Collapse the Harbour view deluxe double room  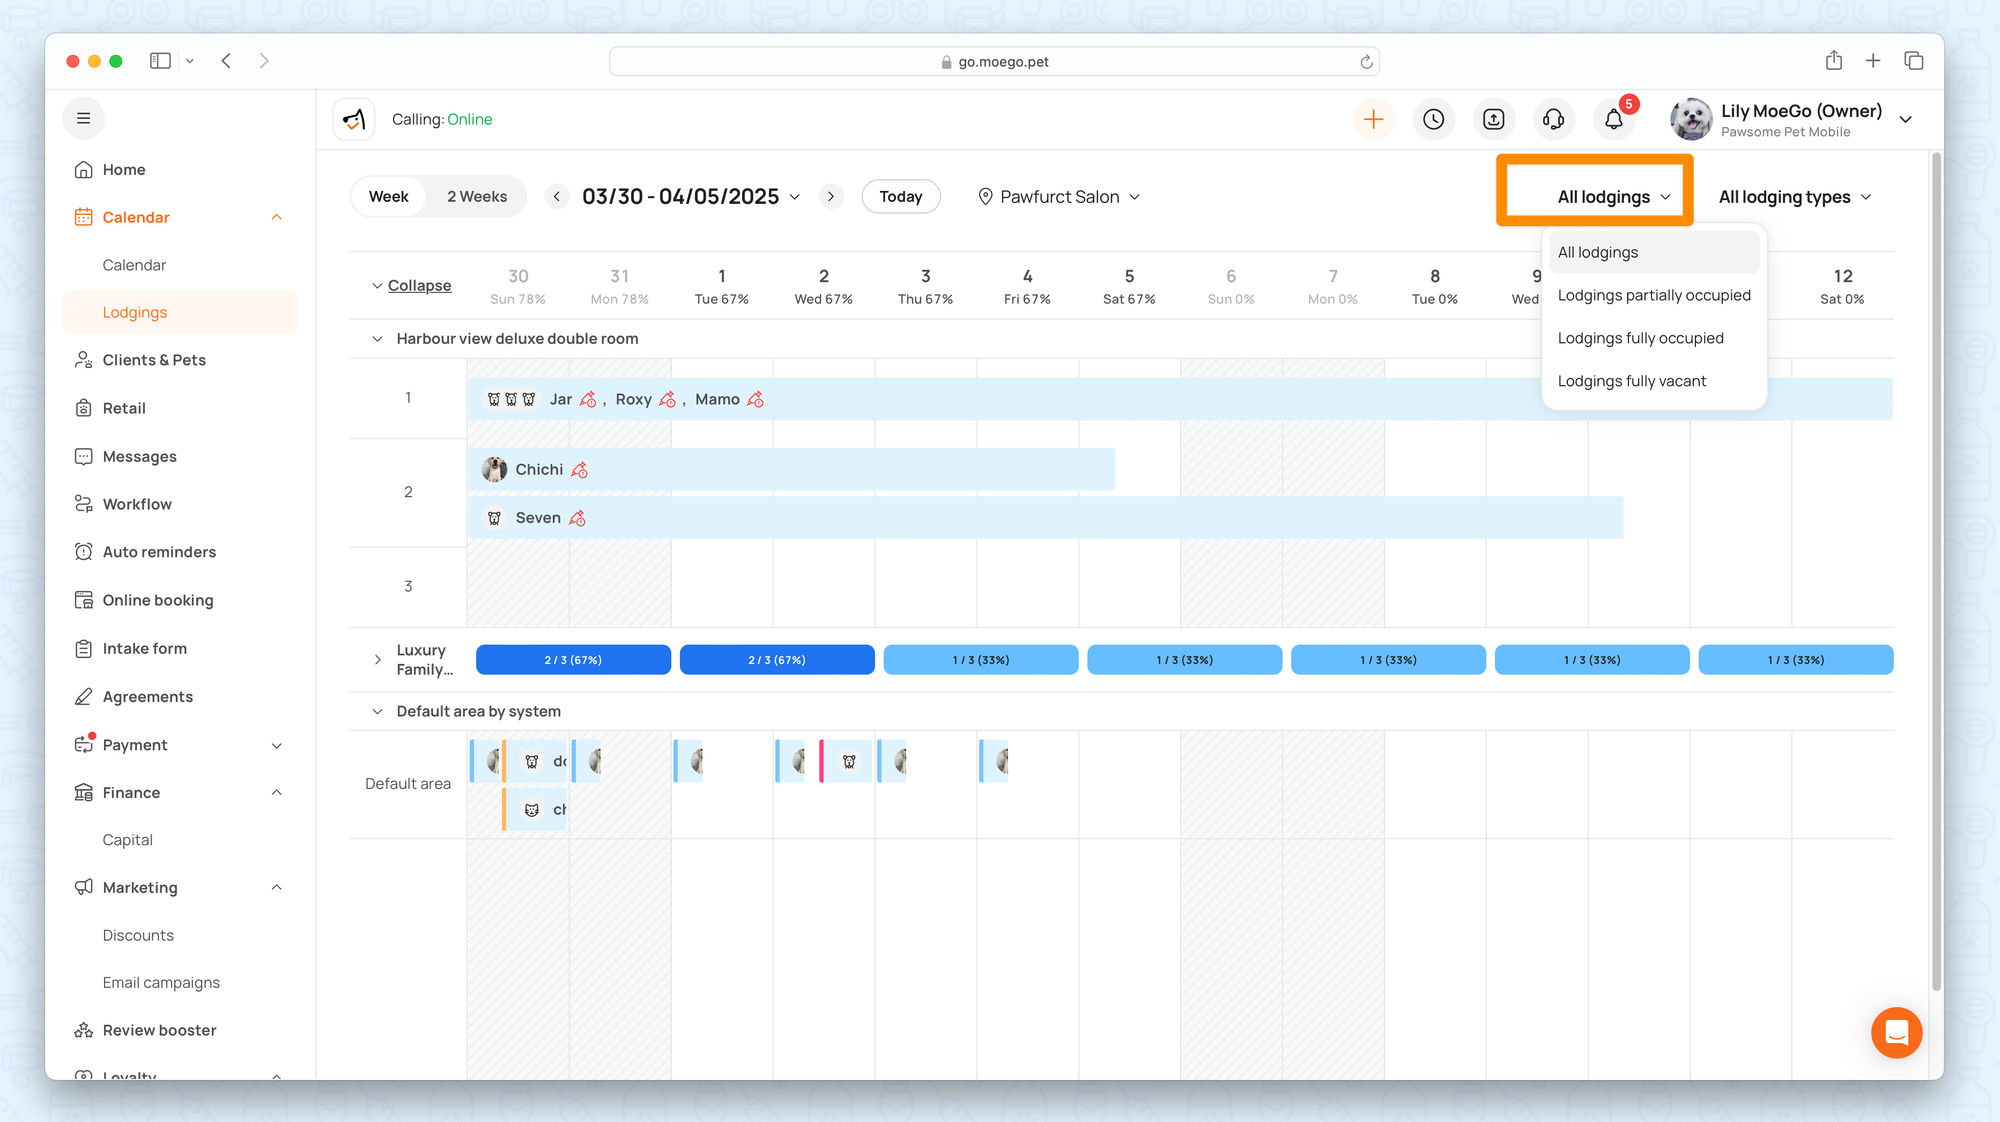(377, 339)
